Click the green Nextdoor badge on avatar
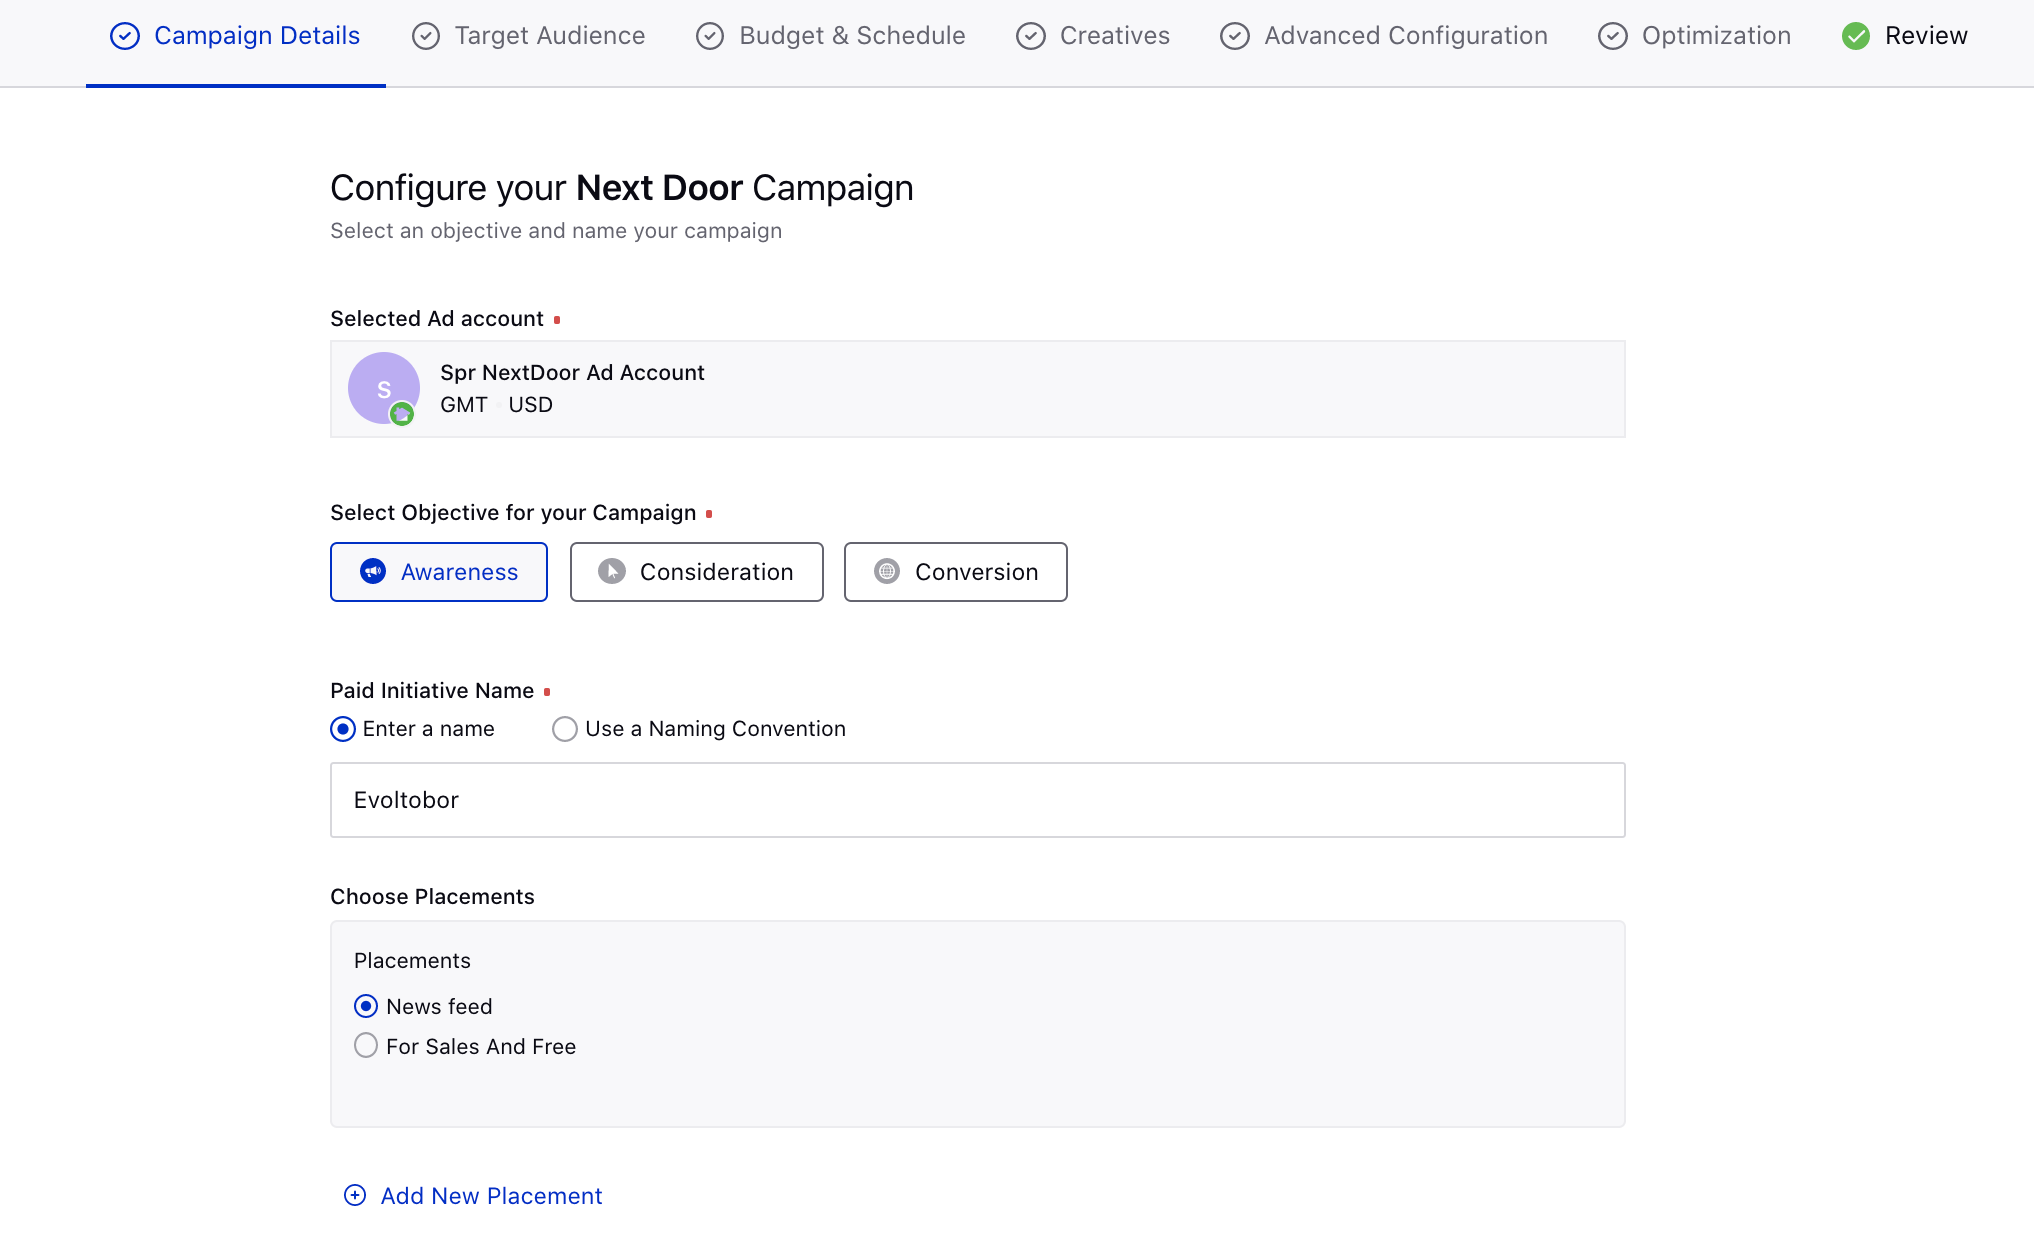2034x1260 pixels. click(x=402, y=413)
